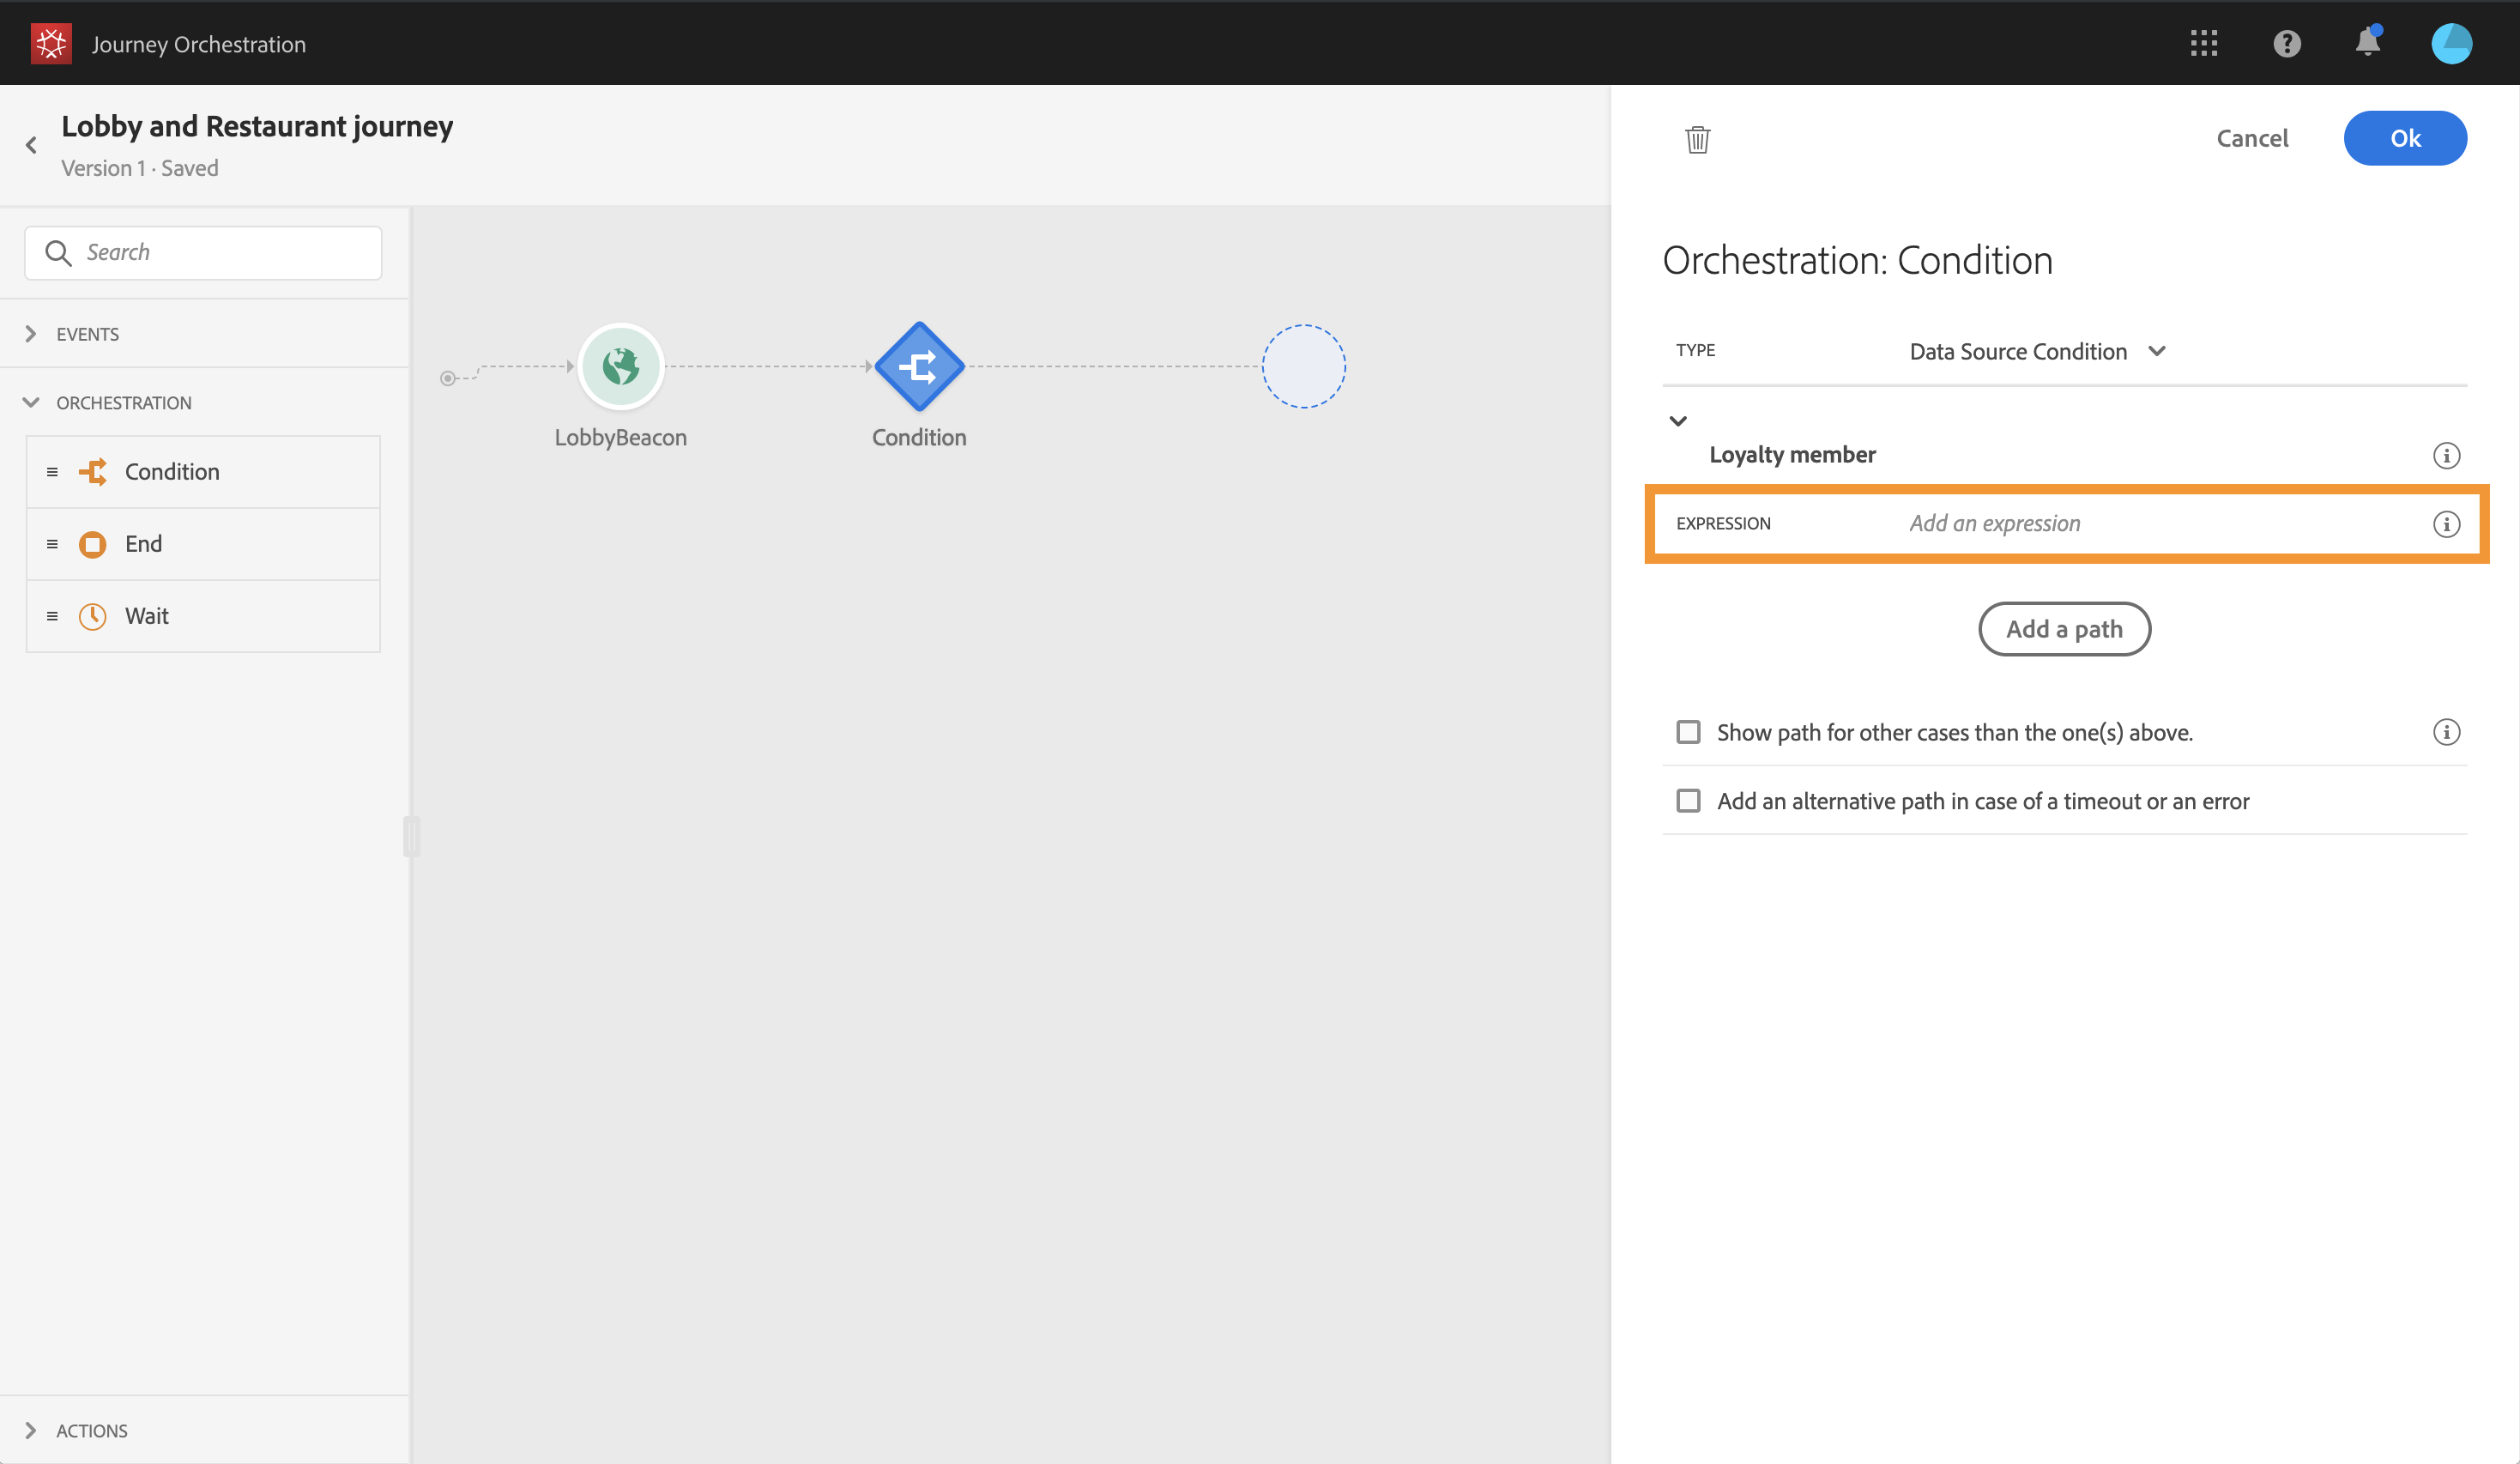Select the Condition diamond node on canvas

tap(919, 367)
